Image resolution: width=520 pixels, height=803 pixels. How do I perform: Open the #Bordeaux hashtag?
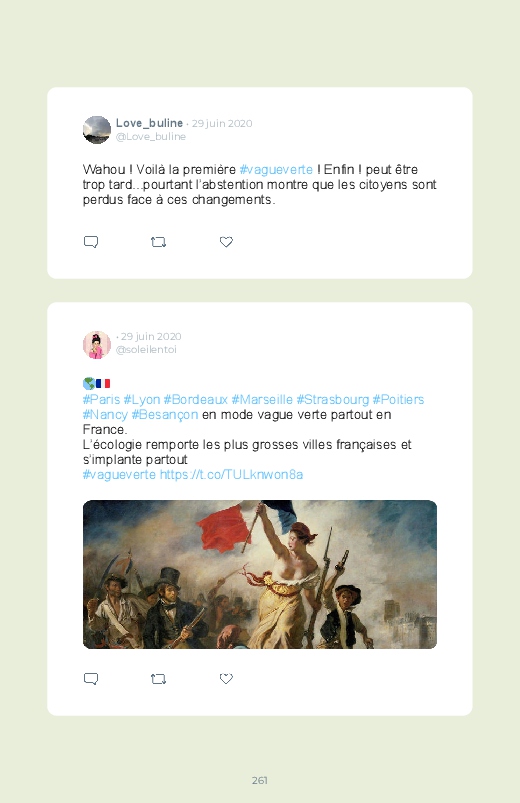[196, 399]
